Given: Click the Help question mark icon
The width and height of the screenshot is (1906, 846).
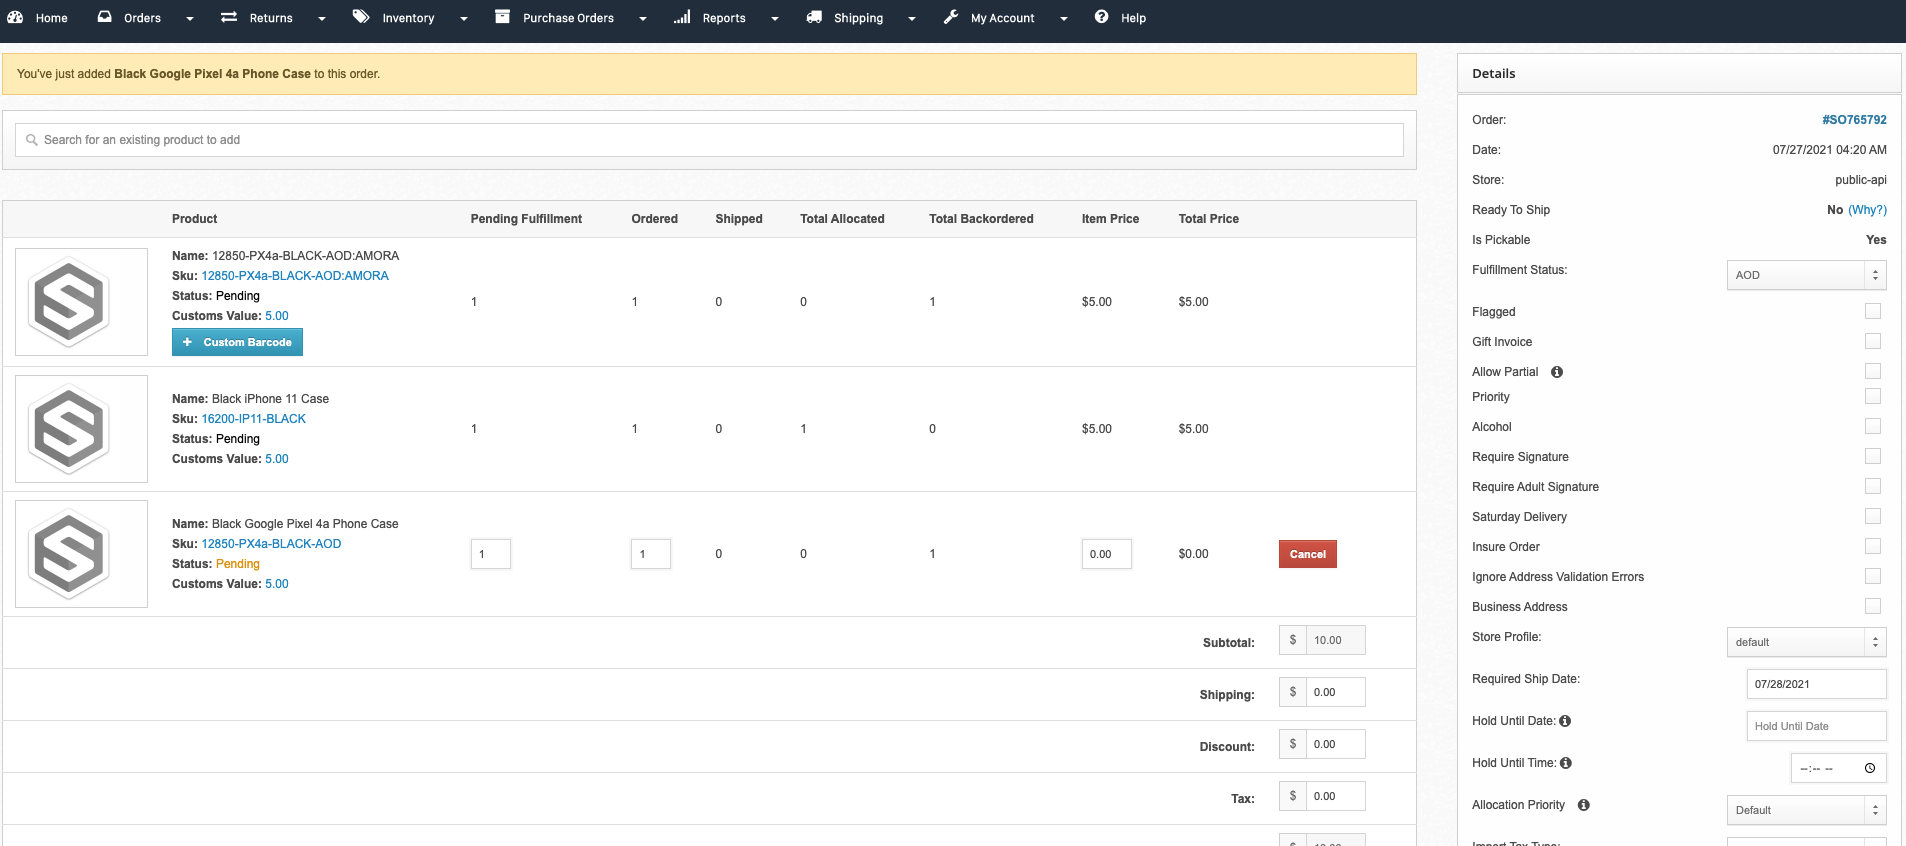Looking at the screenshot, I should pyautogui.click(x=1101, y=17).
